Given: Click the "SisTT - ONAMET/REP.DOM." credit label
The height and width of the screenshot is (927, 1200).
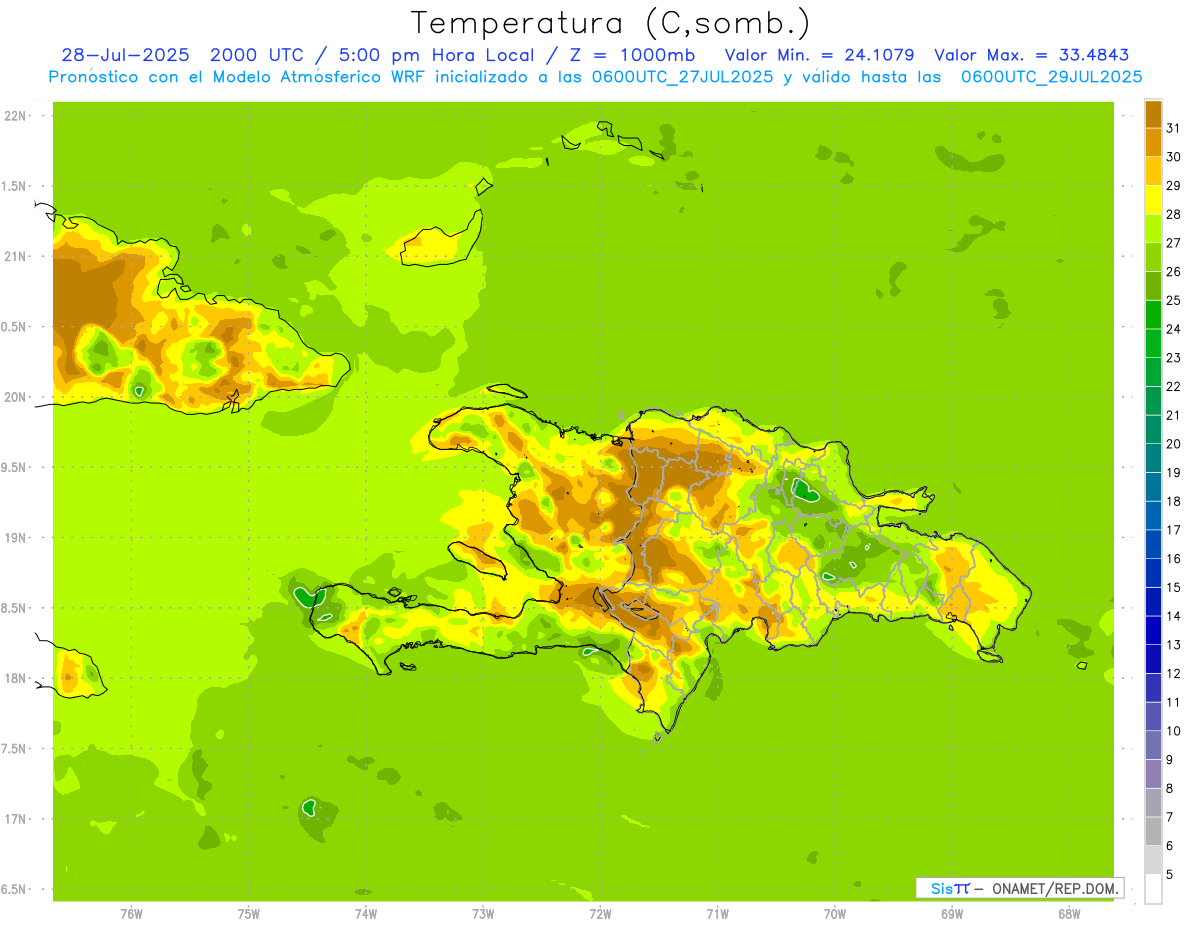Looking at the screenshot, I should (x=1019, y=888).
